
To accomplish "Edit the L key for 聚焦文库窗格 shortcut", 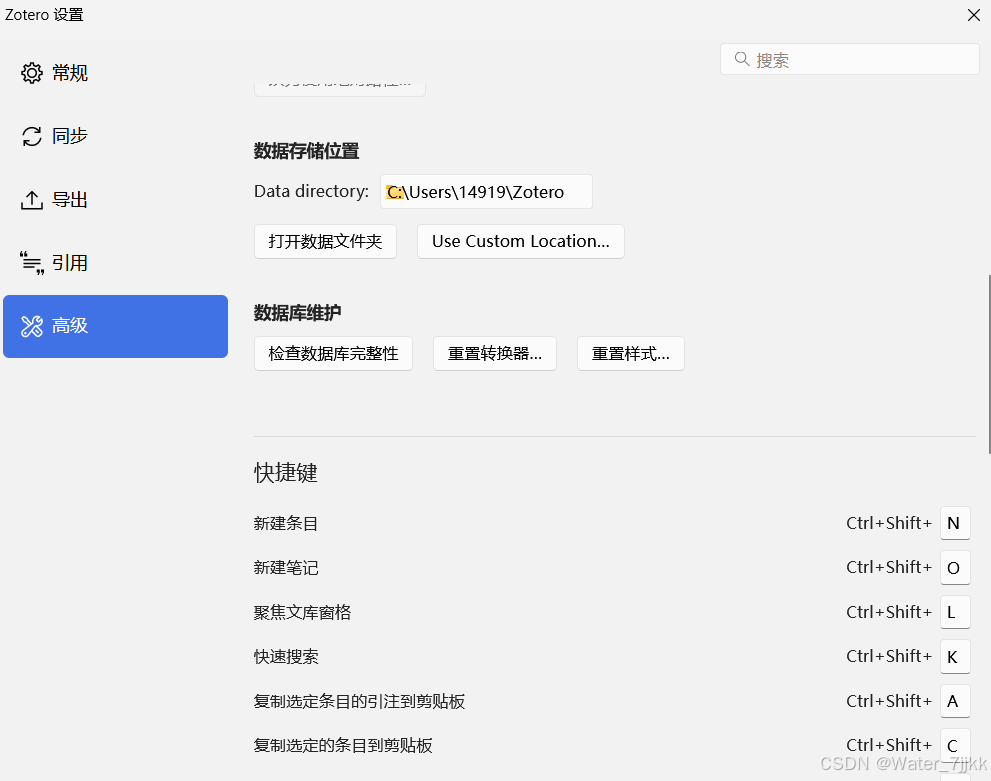I will (955, 612).
